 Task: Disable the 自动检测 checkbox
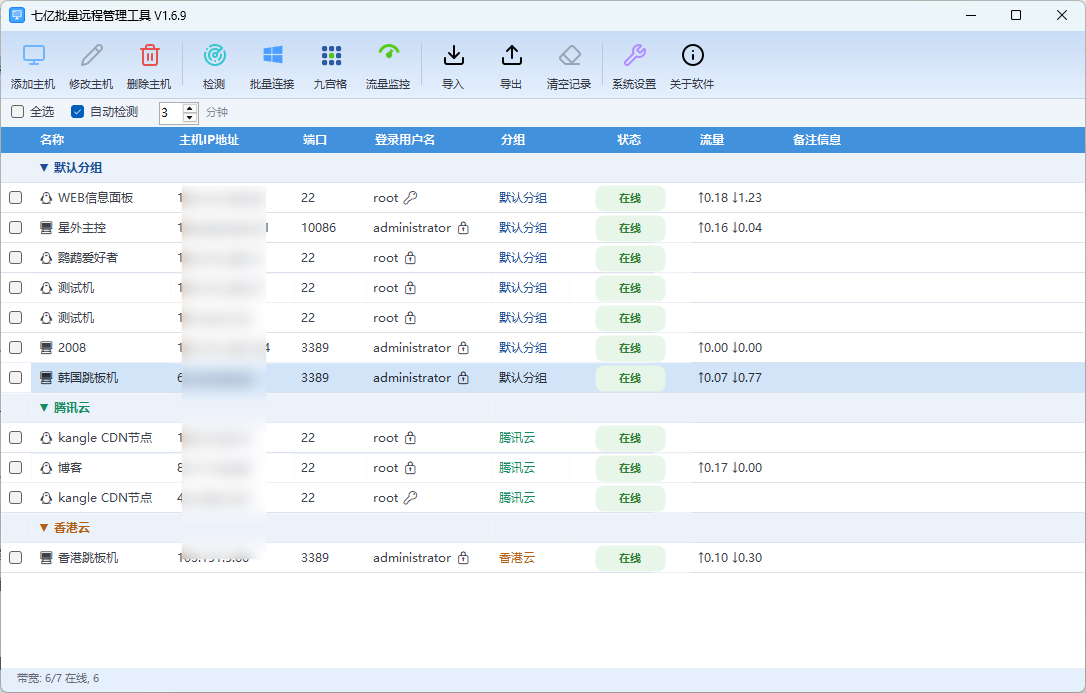click(78, 111)
